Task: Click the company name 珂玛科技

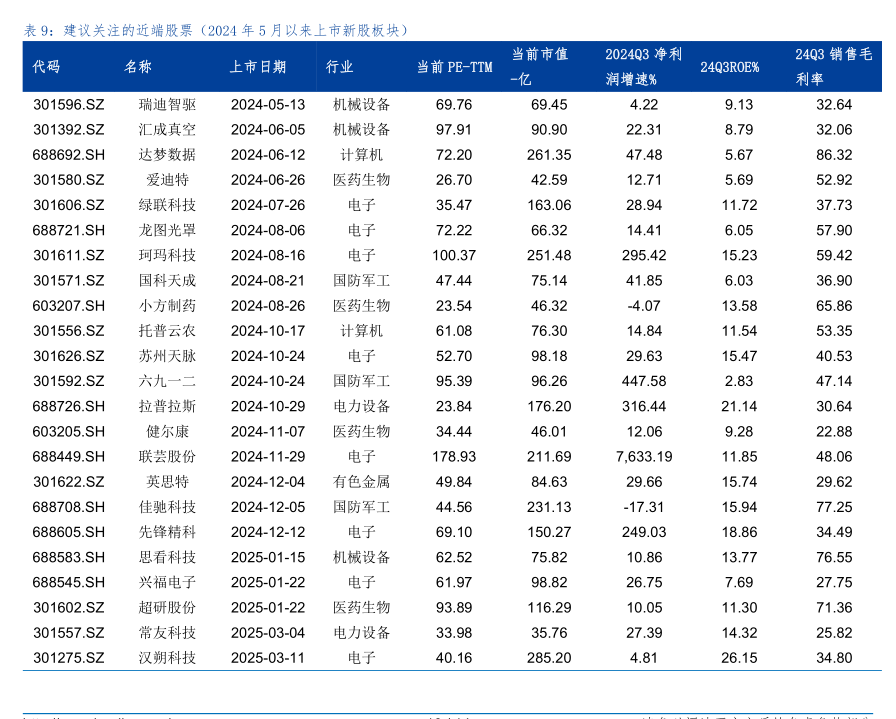Action: coord(167,255)
